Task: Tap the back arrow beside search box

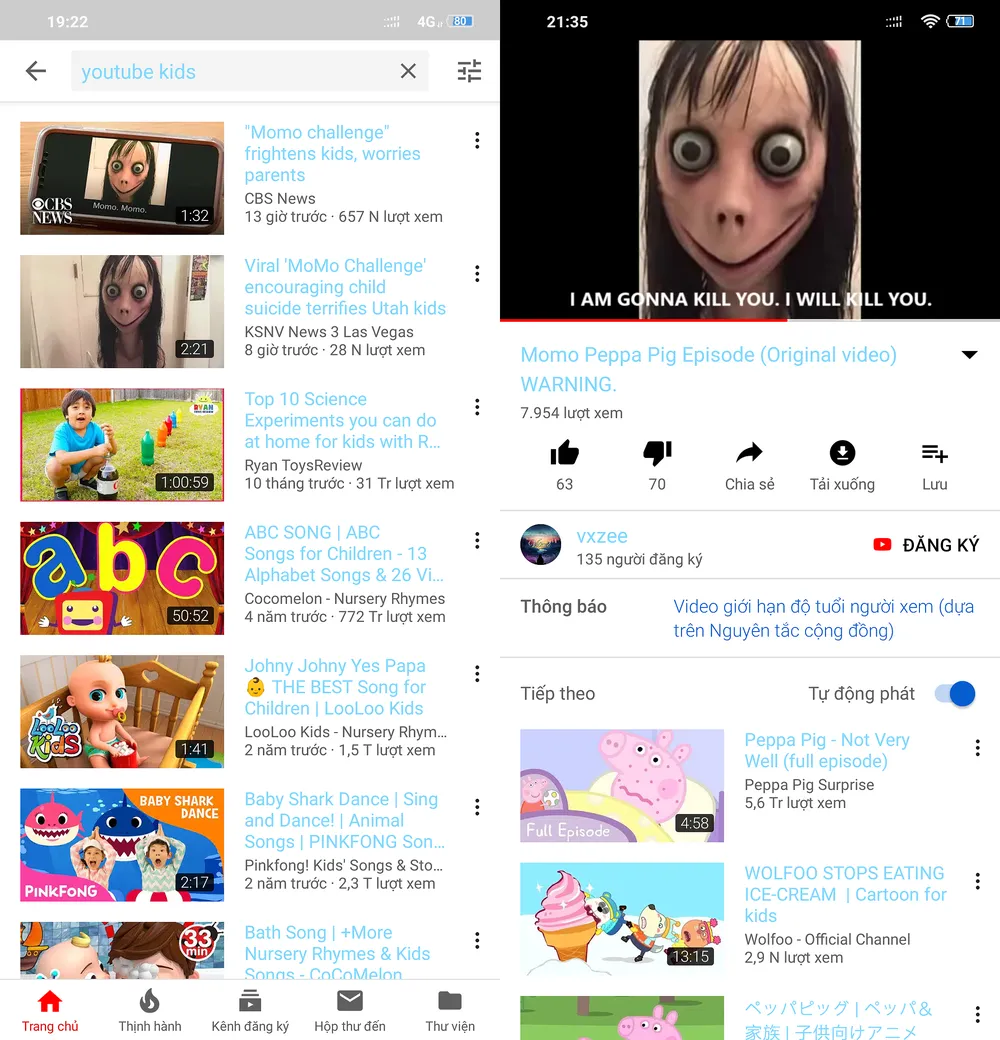Action: [36, 70]
